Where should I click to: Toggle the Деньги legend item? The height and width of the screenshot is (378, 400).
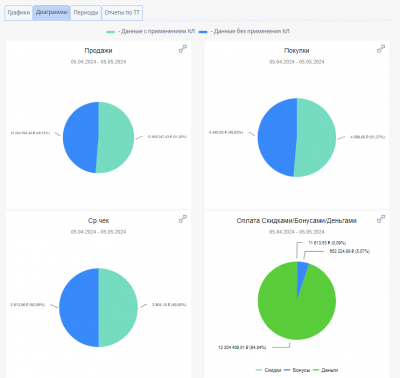pos(325,370)
